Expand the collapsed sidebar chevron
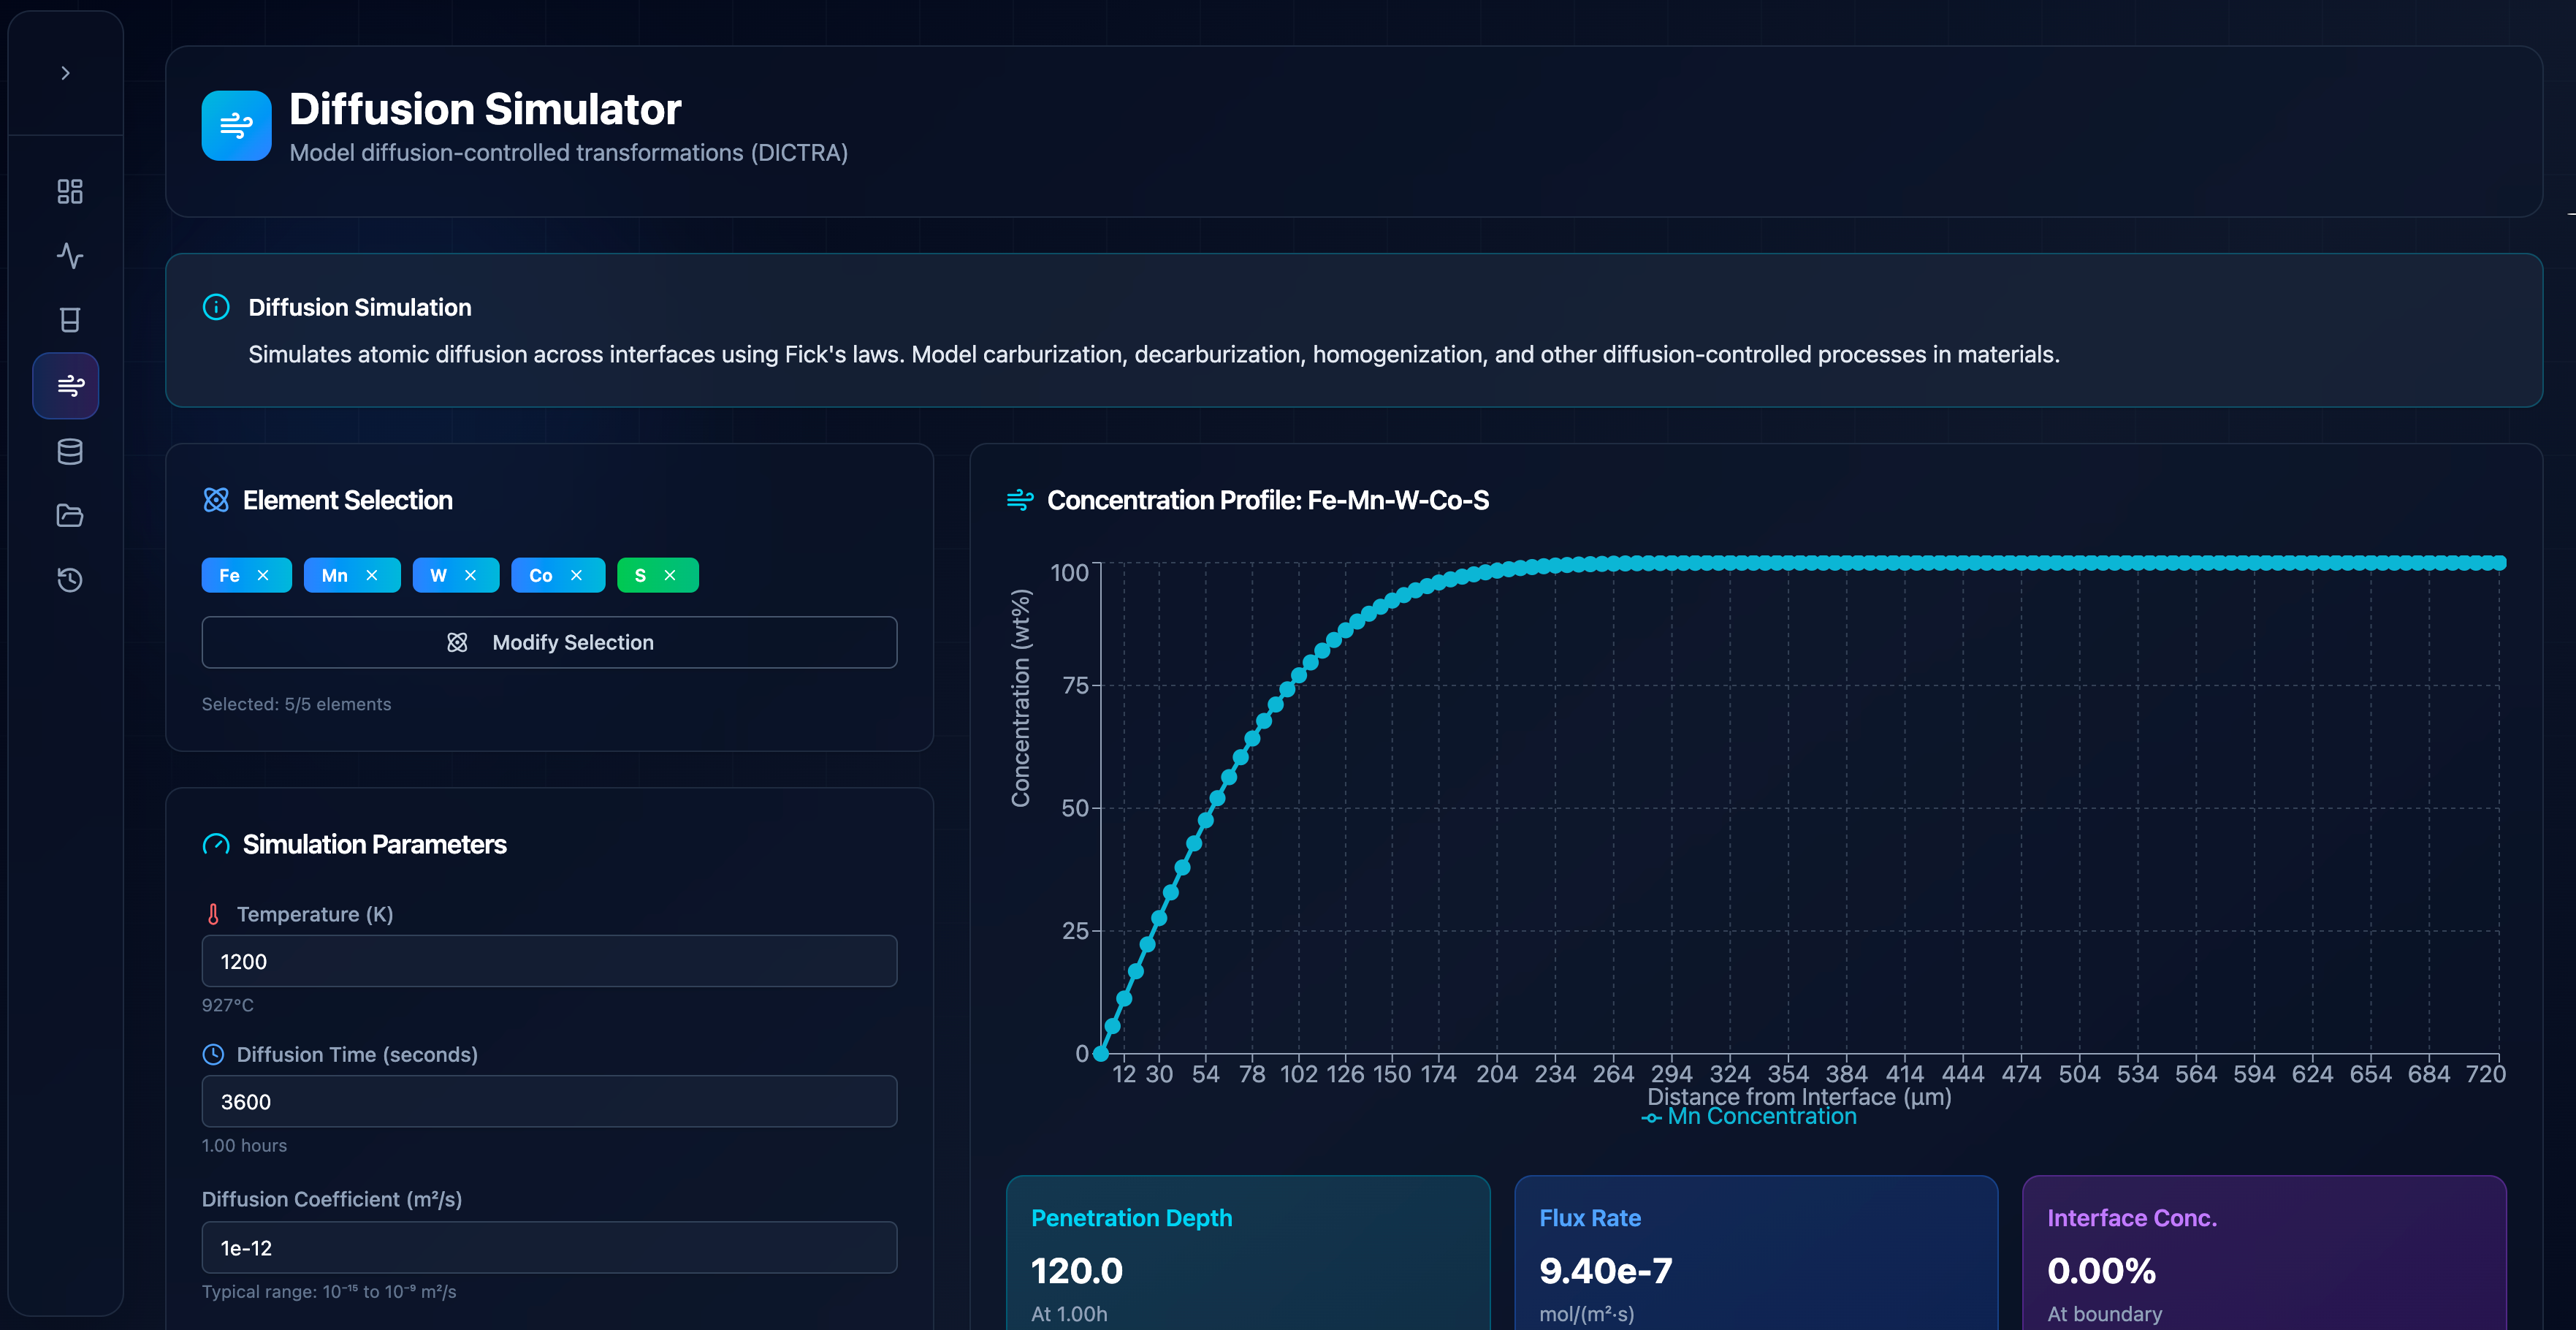The image size is (2576, 1330). point(65,73)
